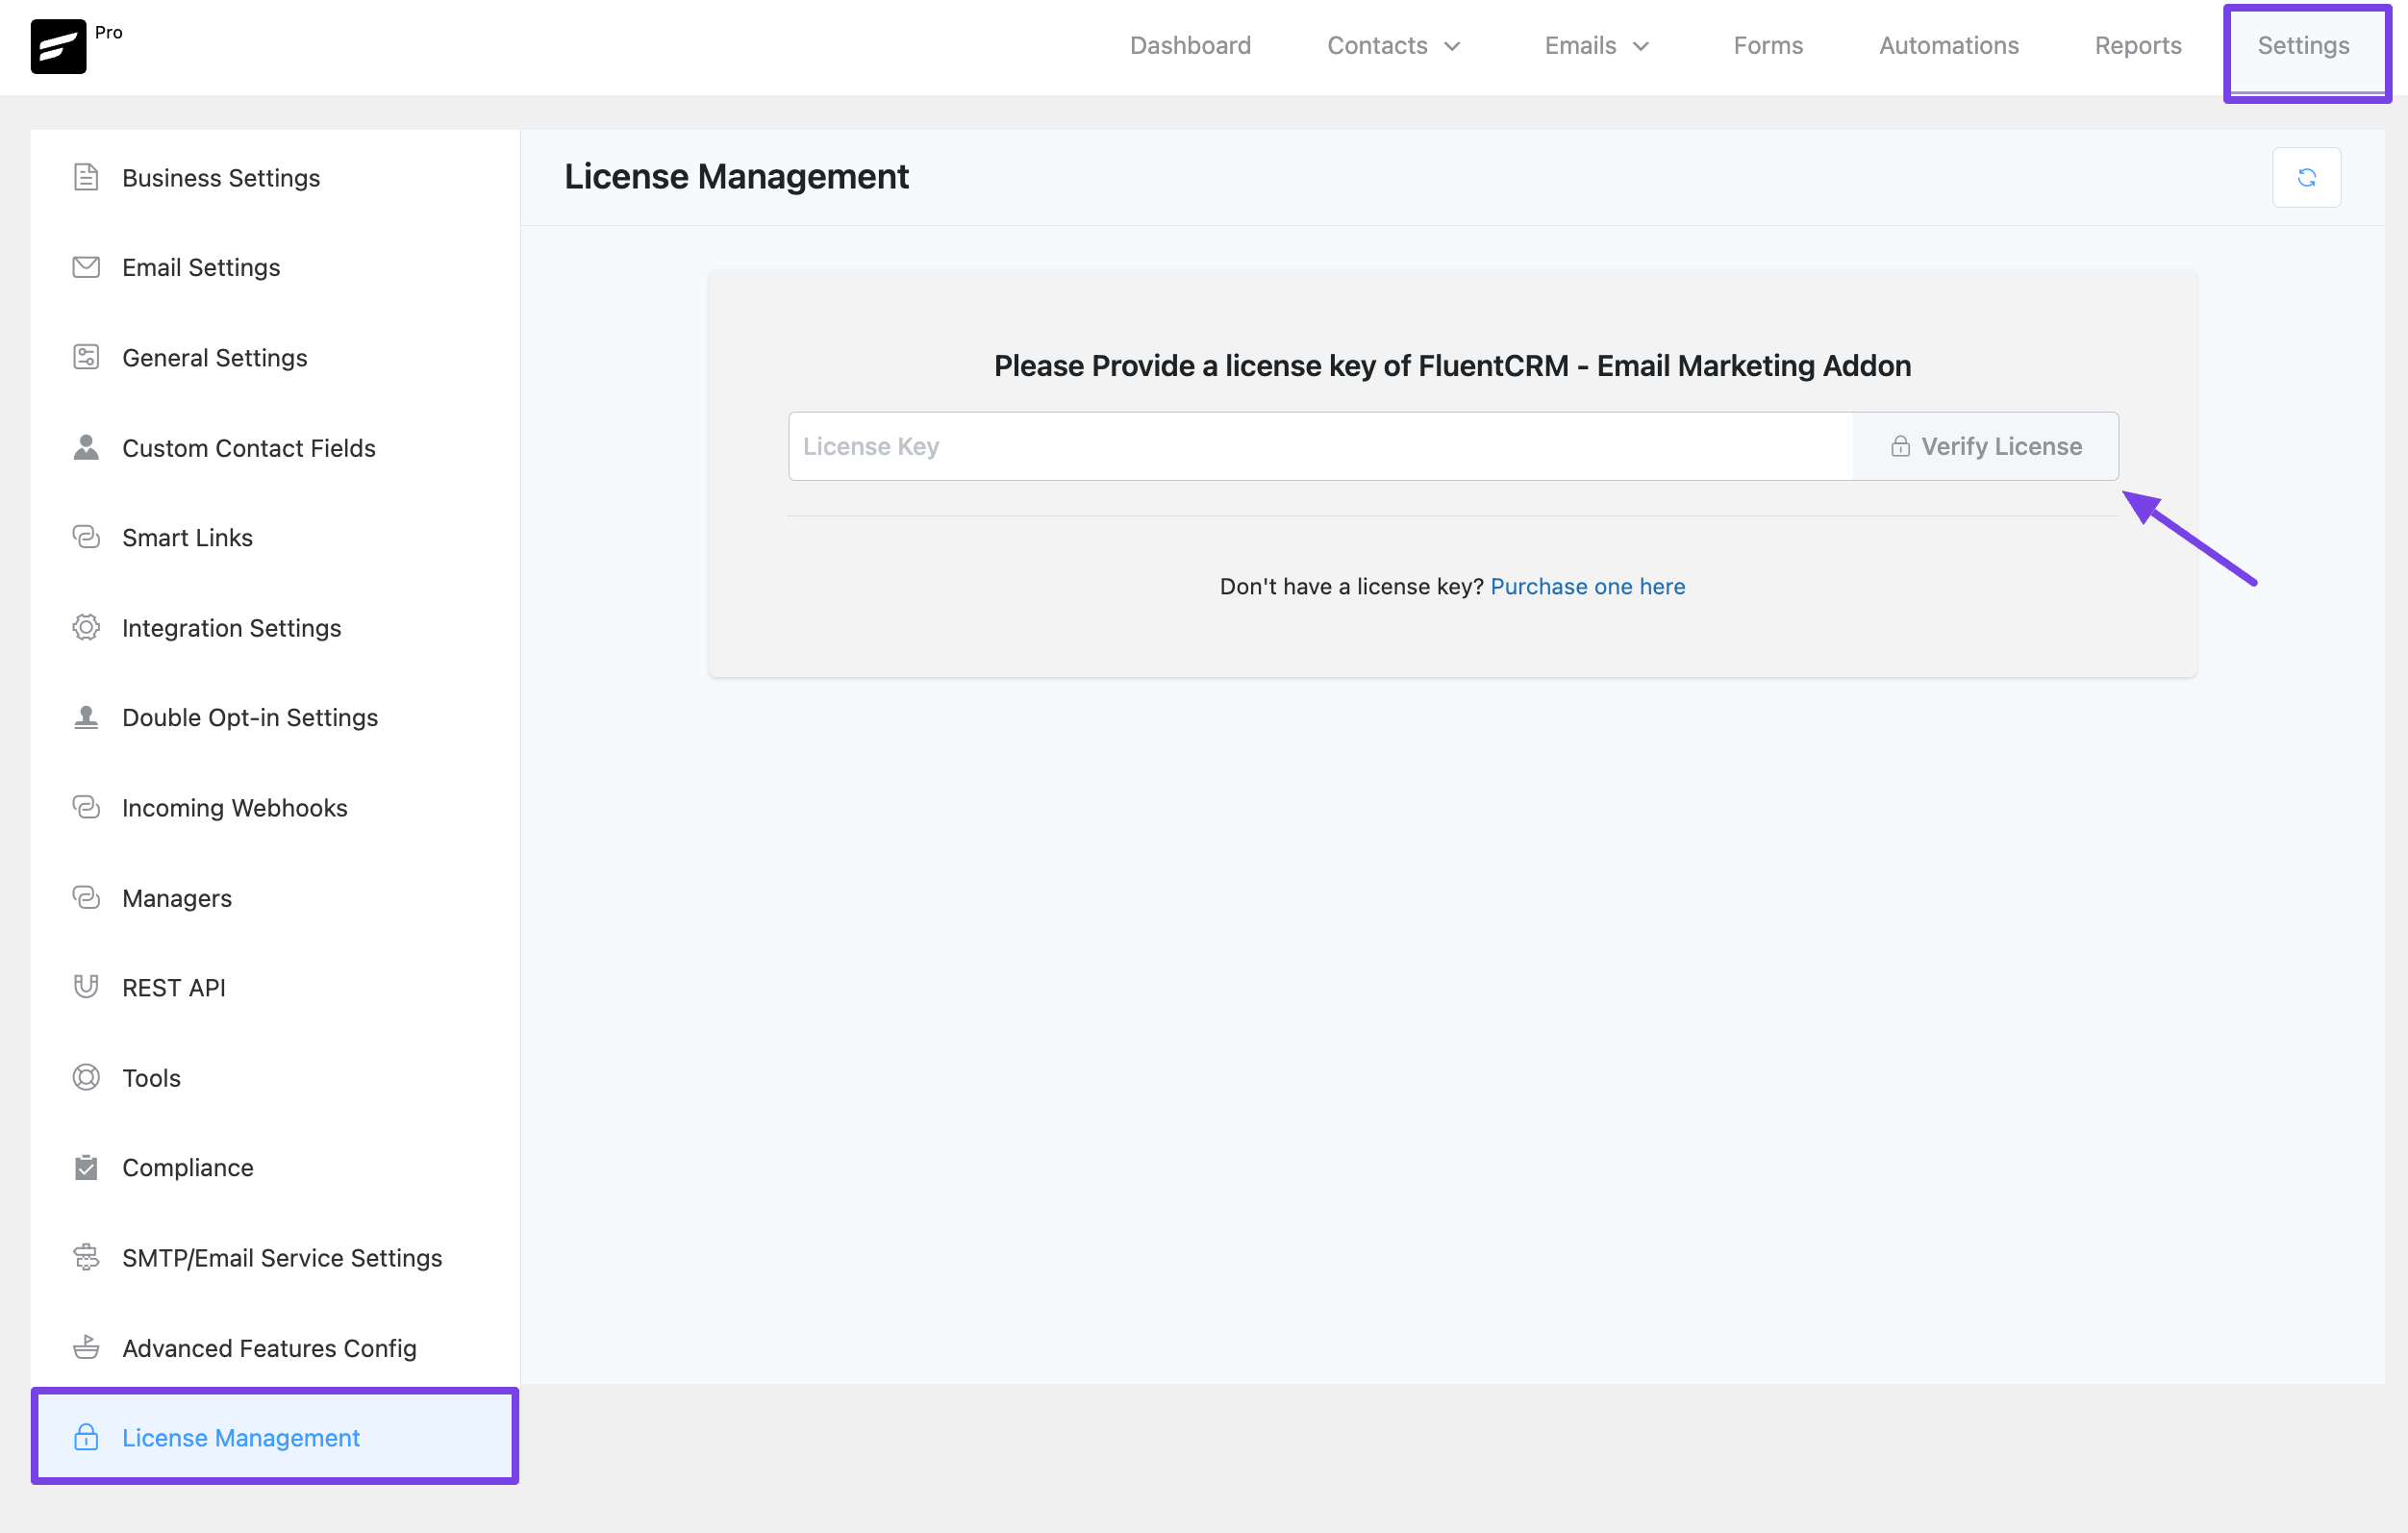
Task: Click the Email Settings envelope icon
Action: [86, 267]
